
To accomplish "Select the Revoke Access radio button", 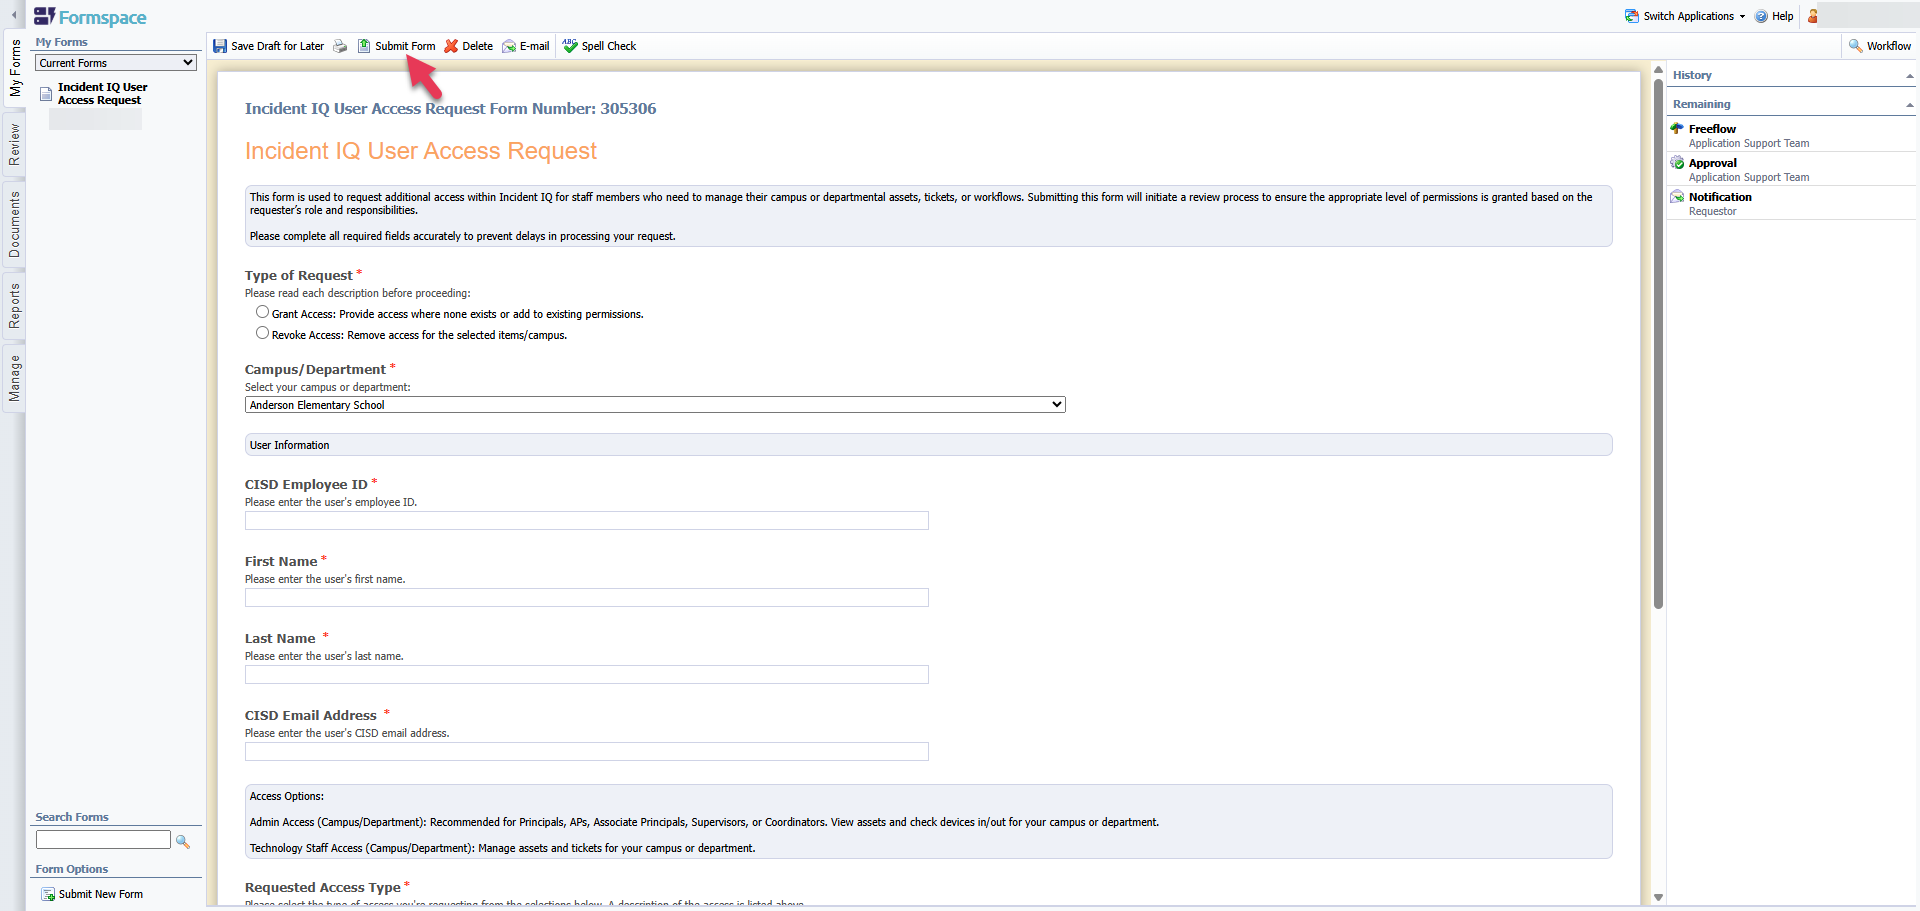I will [x=262, y=333].
